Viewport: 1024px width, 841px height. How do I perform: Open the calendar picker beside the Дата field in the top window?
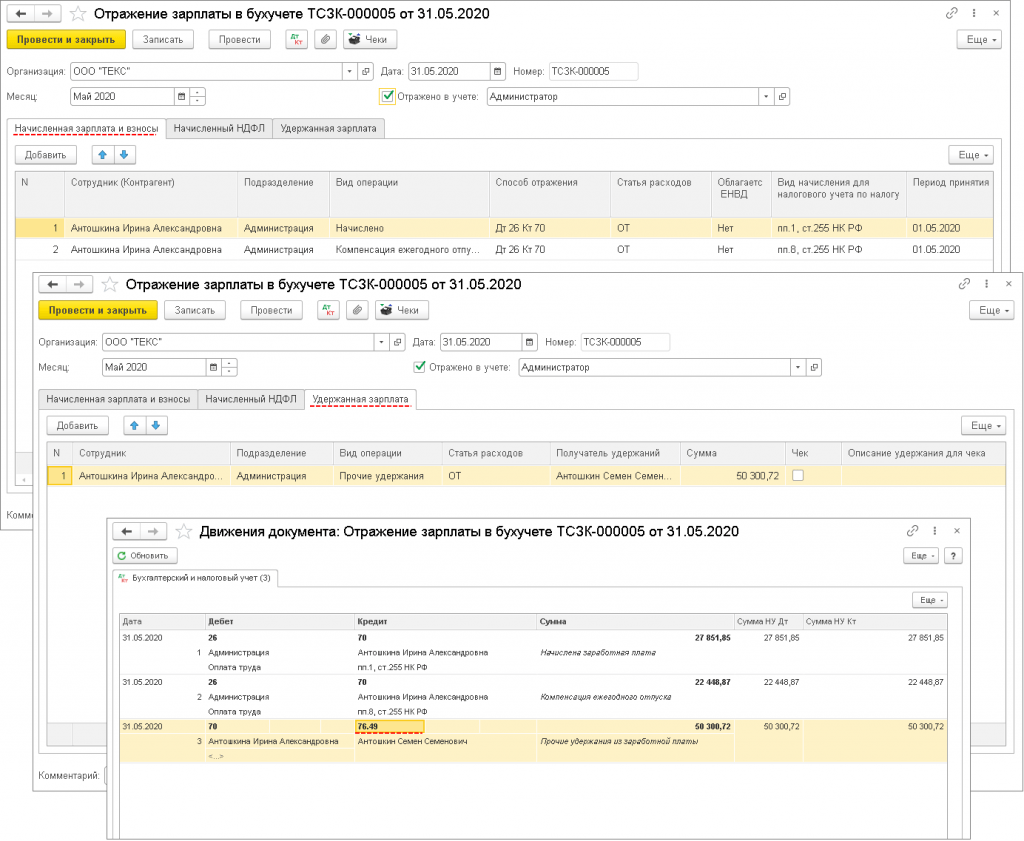click(498, 71)
